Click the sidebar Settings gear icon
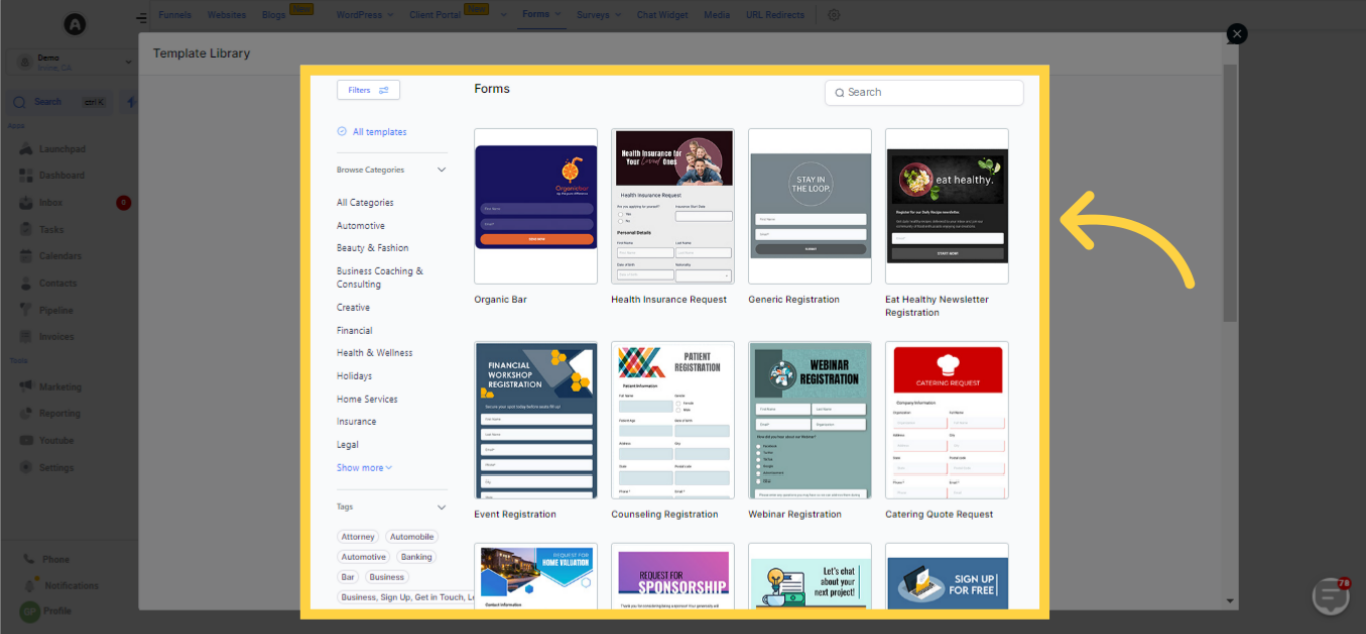1366x634 pixels. pyautogui.click(x=26, y=468)
